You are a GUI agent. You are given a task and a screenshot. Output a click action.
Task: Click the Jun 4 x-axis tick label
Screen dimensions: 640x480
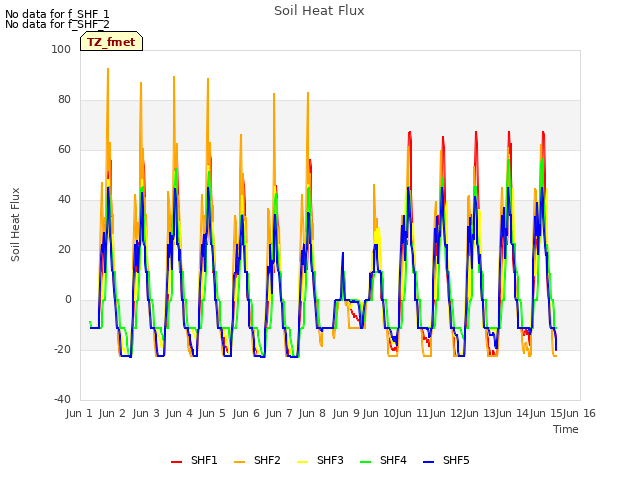(179, 413)
